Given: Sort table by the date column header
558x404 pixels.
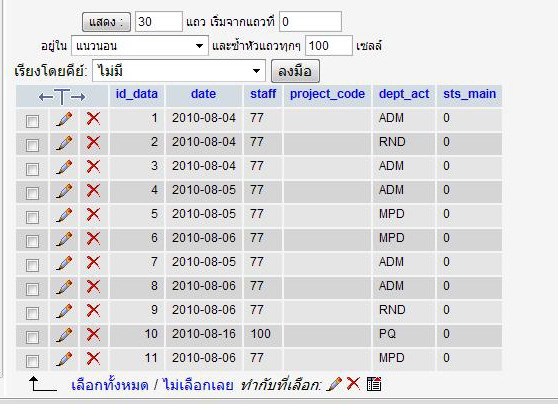Looking at the screenshot, I should point(203,94).
